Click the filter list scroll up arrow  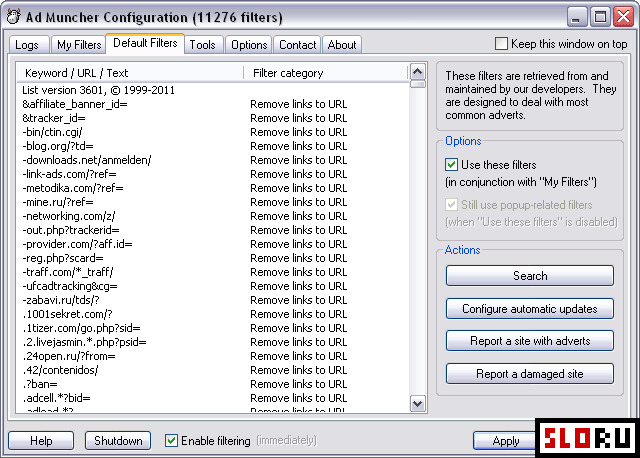(x=418, y=72)
